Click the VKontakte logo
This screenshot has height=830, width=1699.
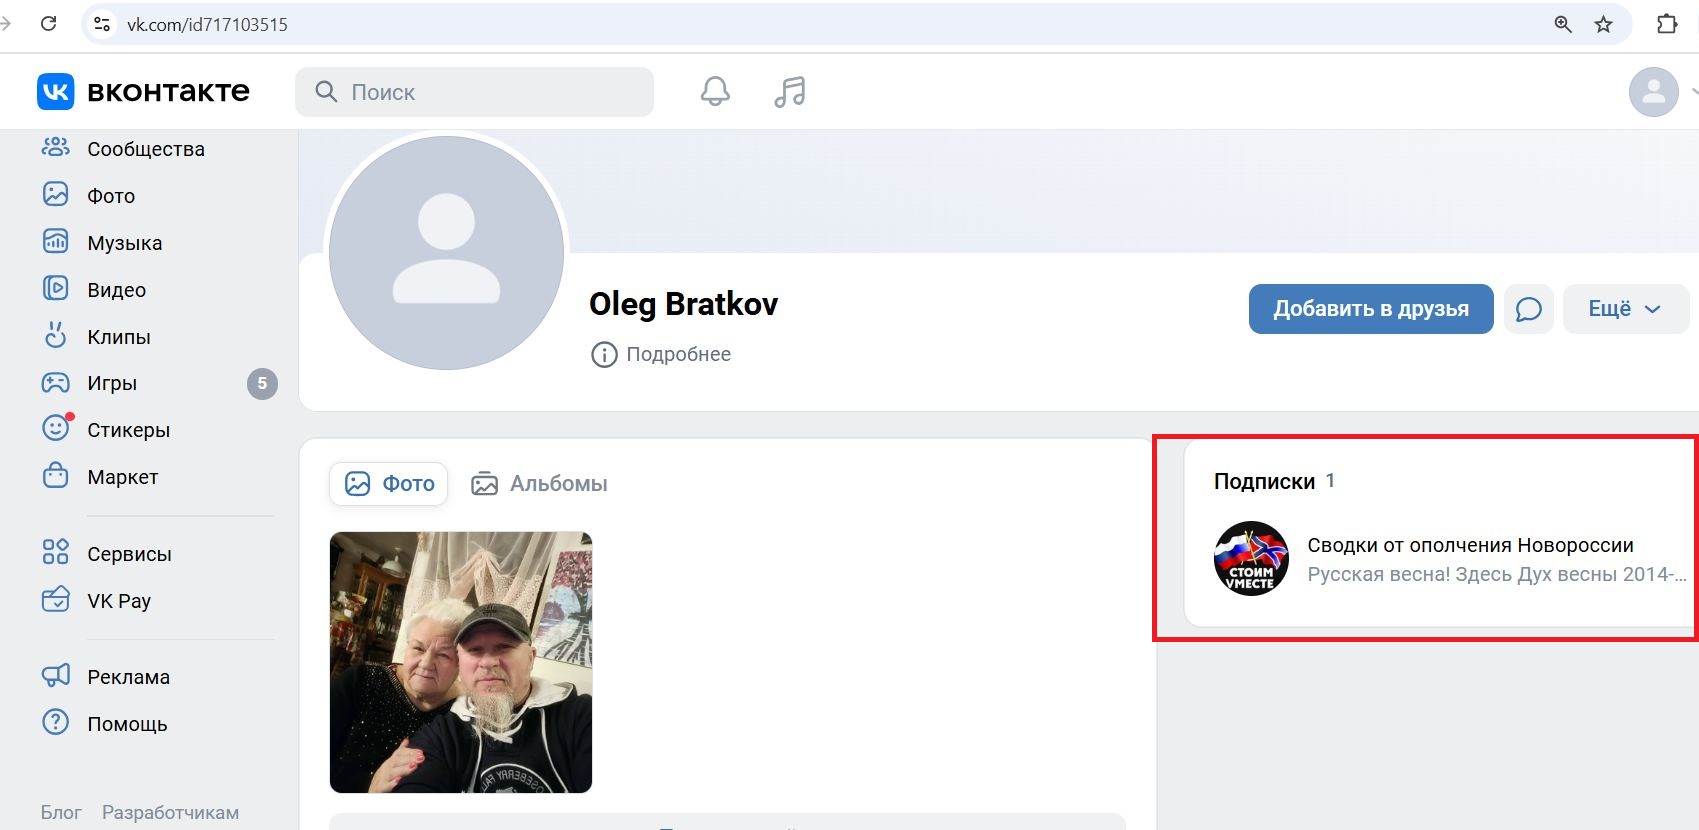tap(143, 92)
